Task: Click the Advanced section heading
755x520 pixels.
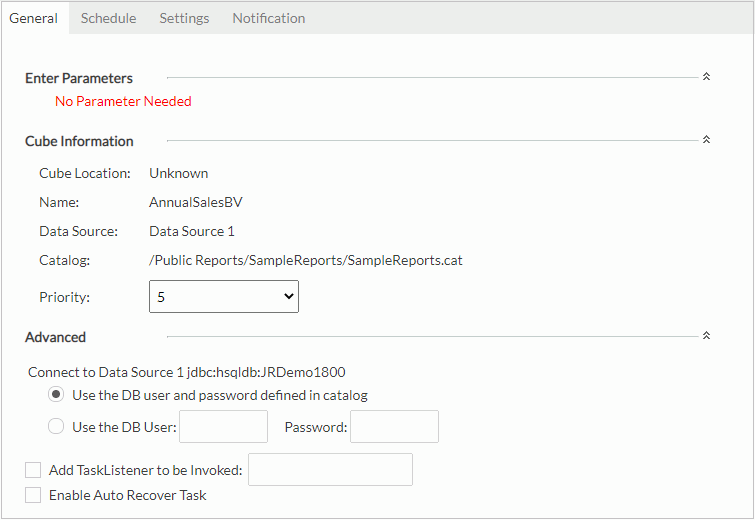Action: 56,337
